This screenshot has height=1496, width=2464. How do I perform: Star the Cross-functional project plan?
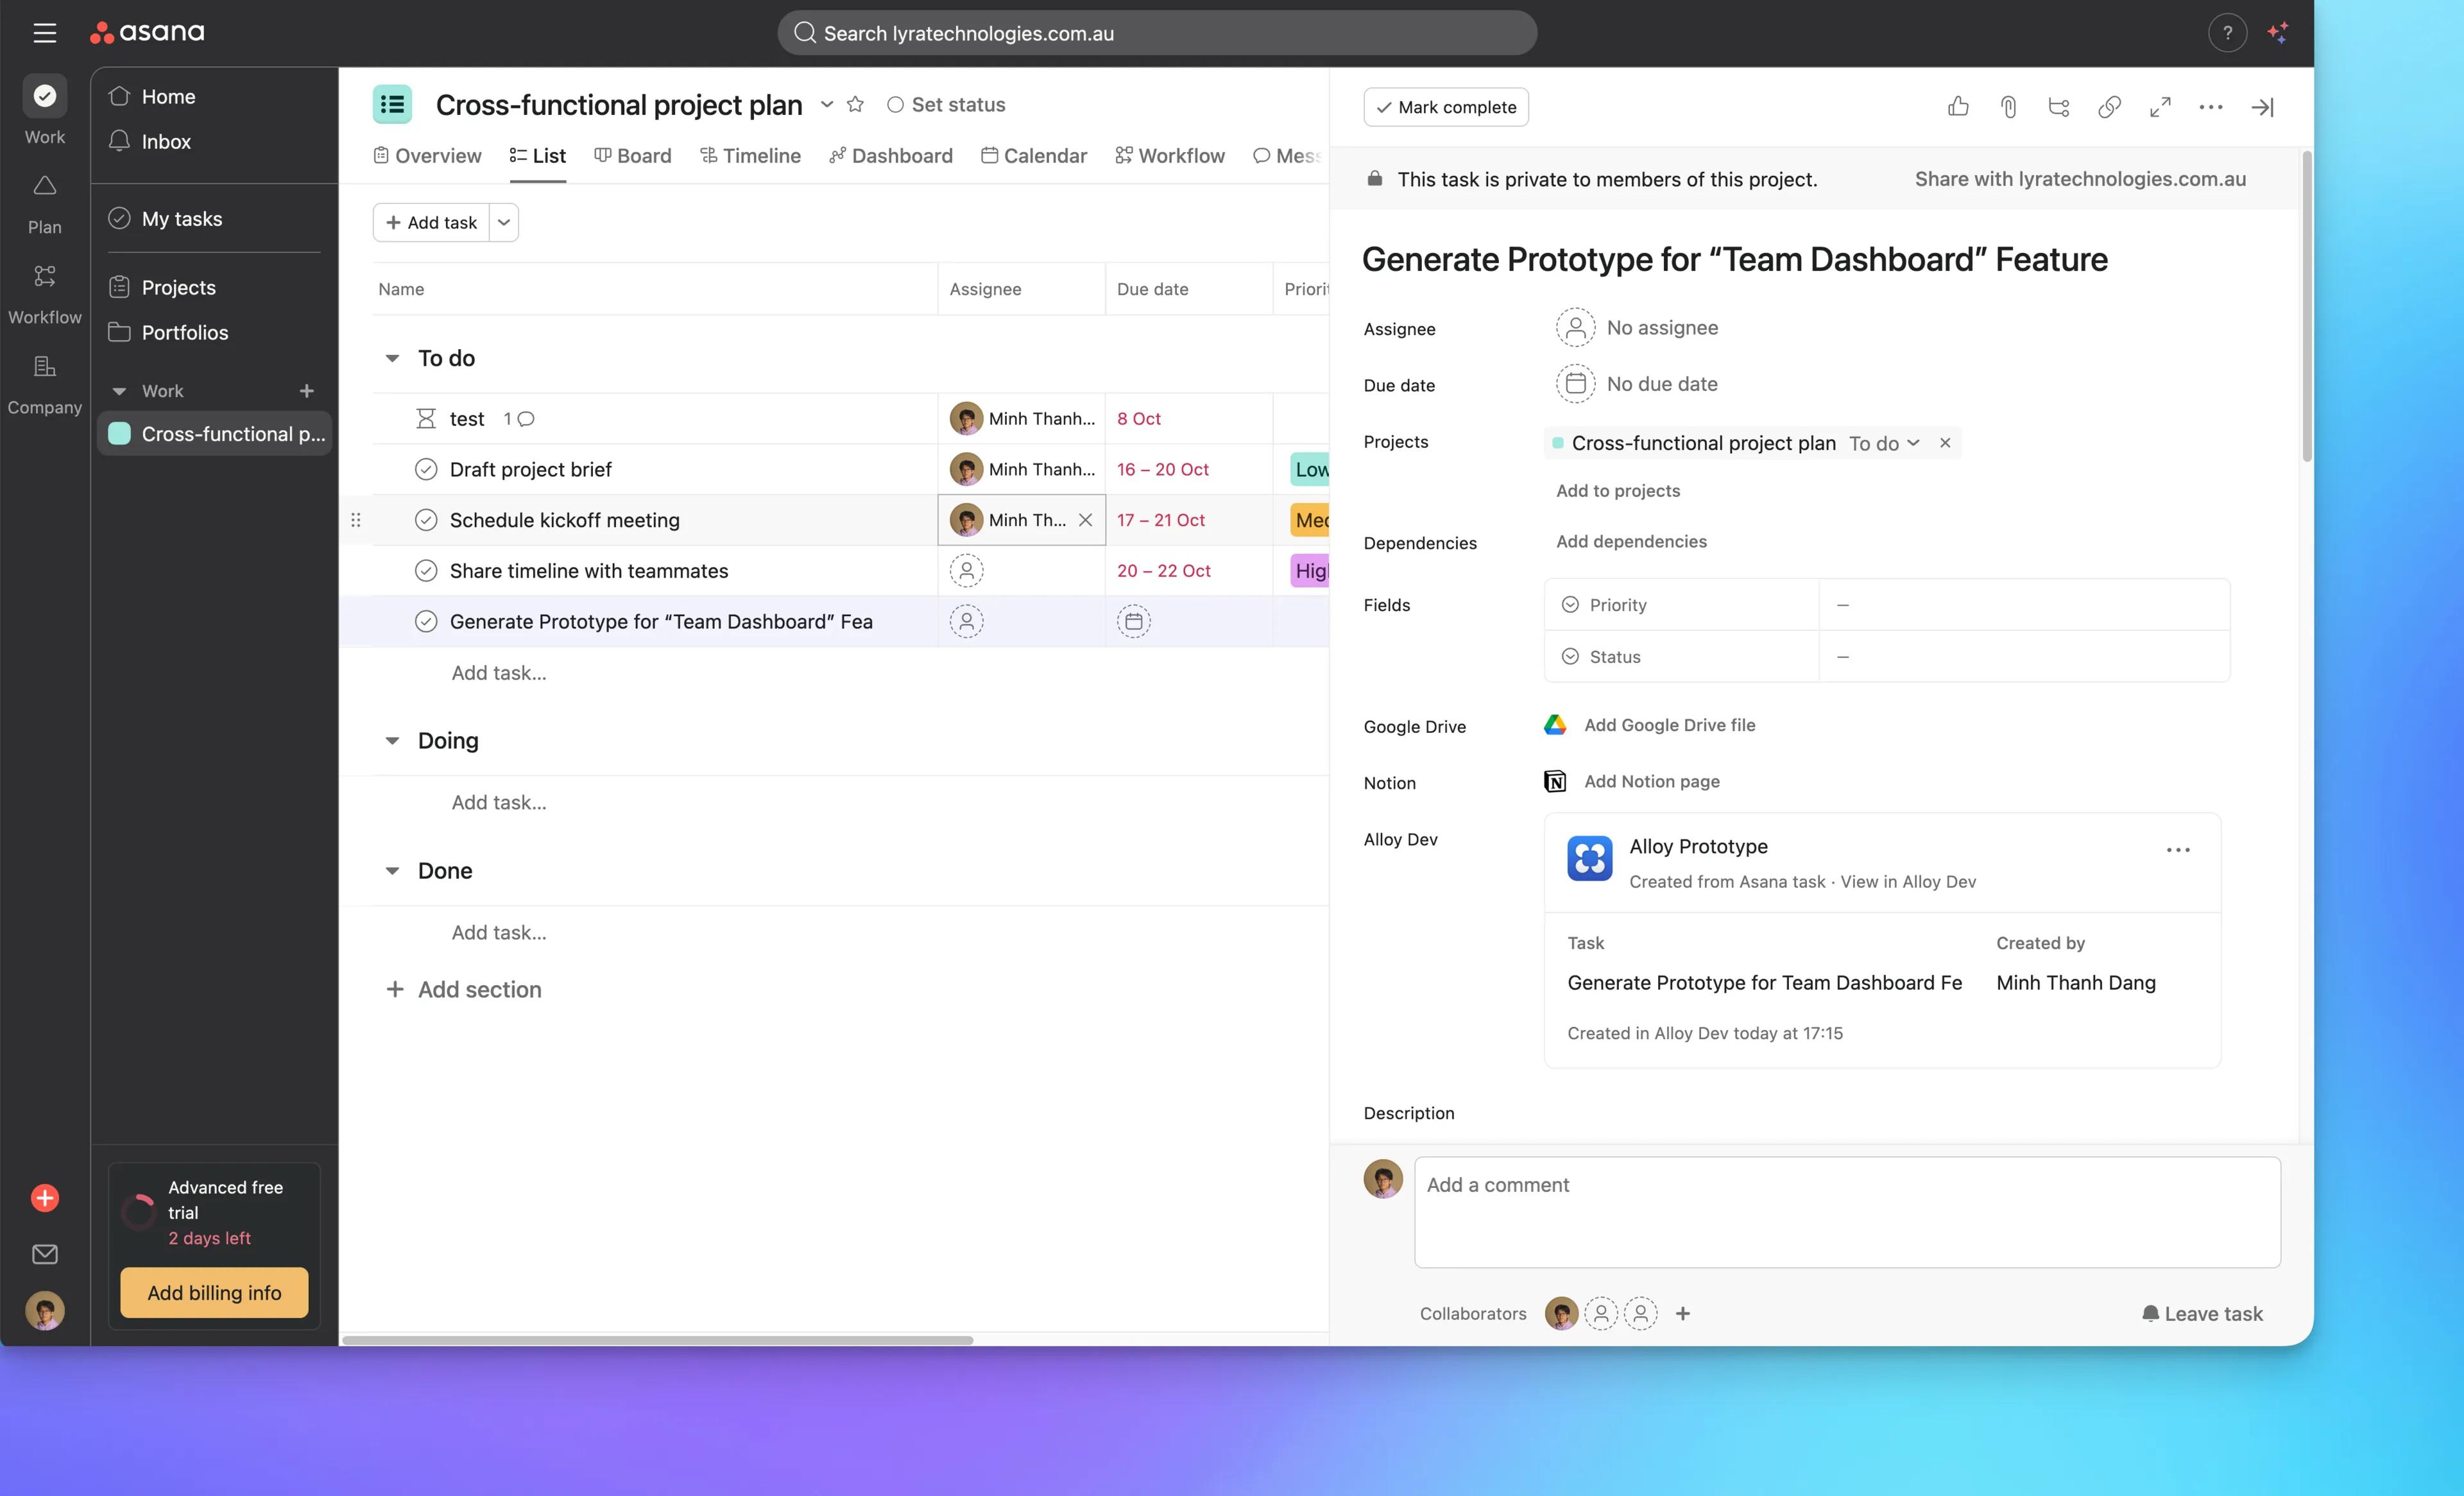tap(855, 104)
